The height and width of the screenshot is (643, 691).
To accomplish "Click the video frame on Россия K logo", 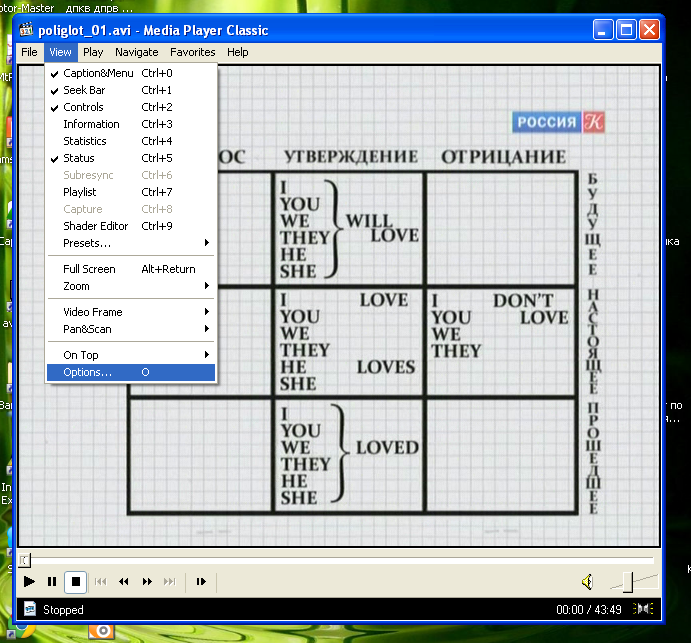I will [x=558, y=122].
